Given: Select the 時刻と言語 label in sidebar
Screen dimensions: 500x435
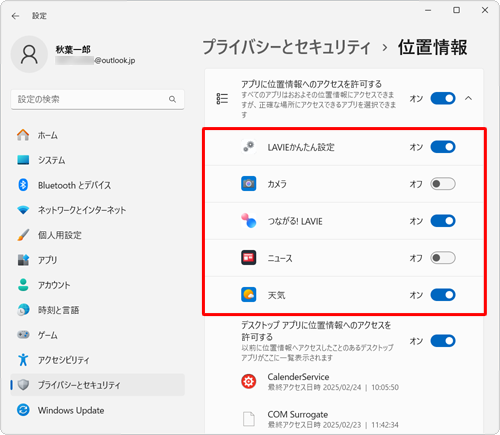Looking at the screenshot, I should 58,310.
